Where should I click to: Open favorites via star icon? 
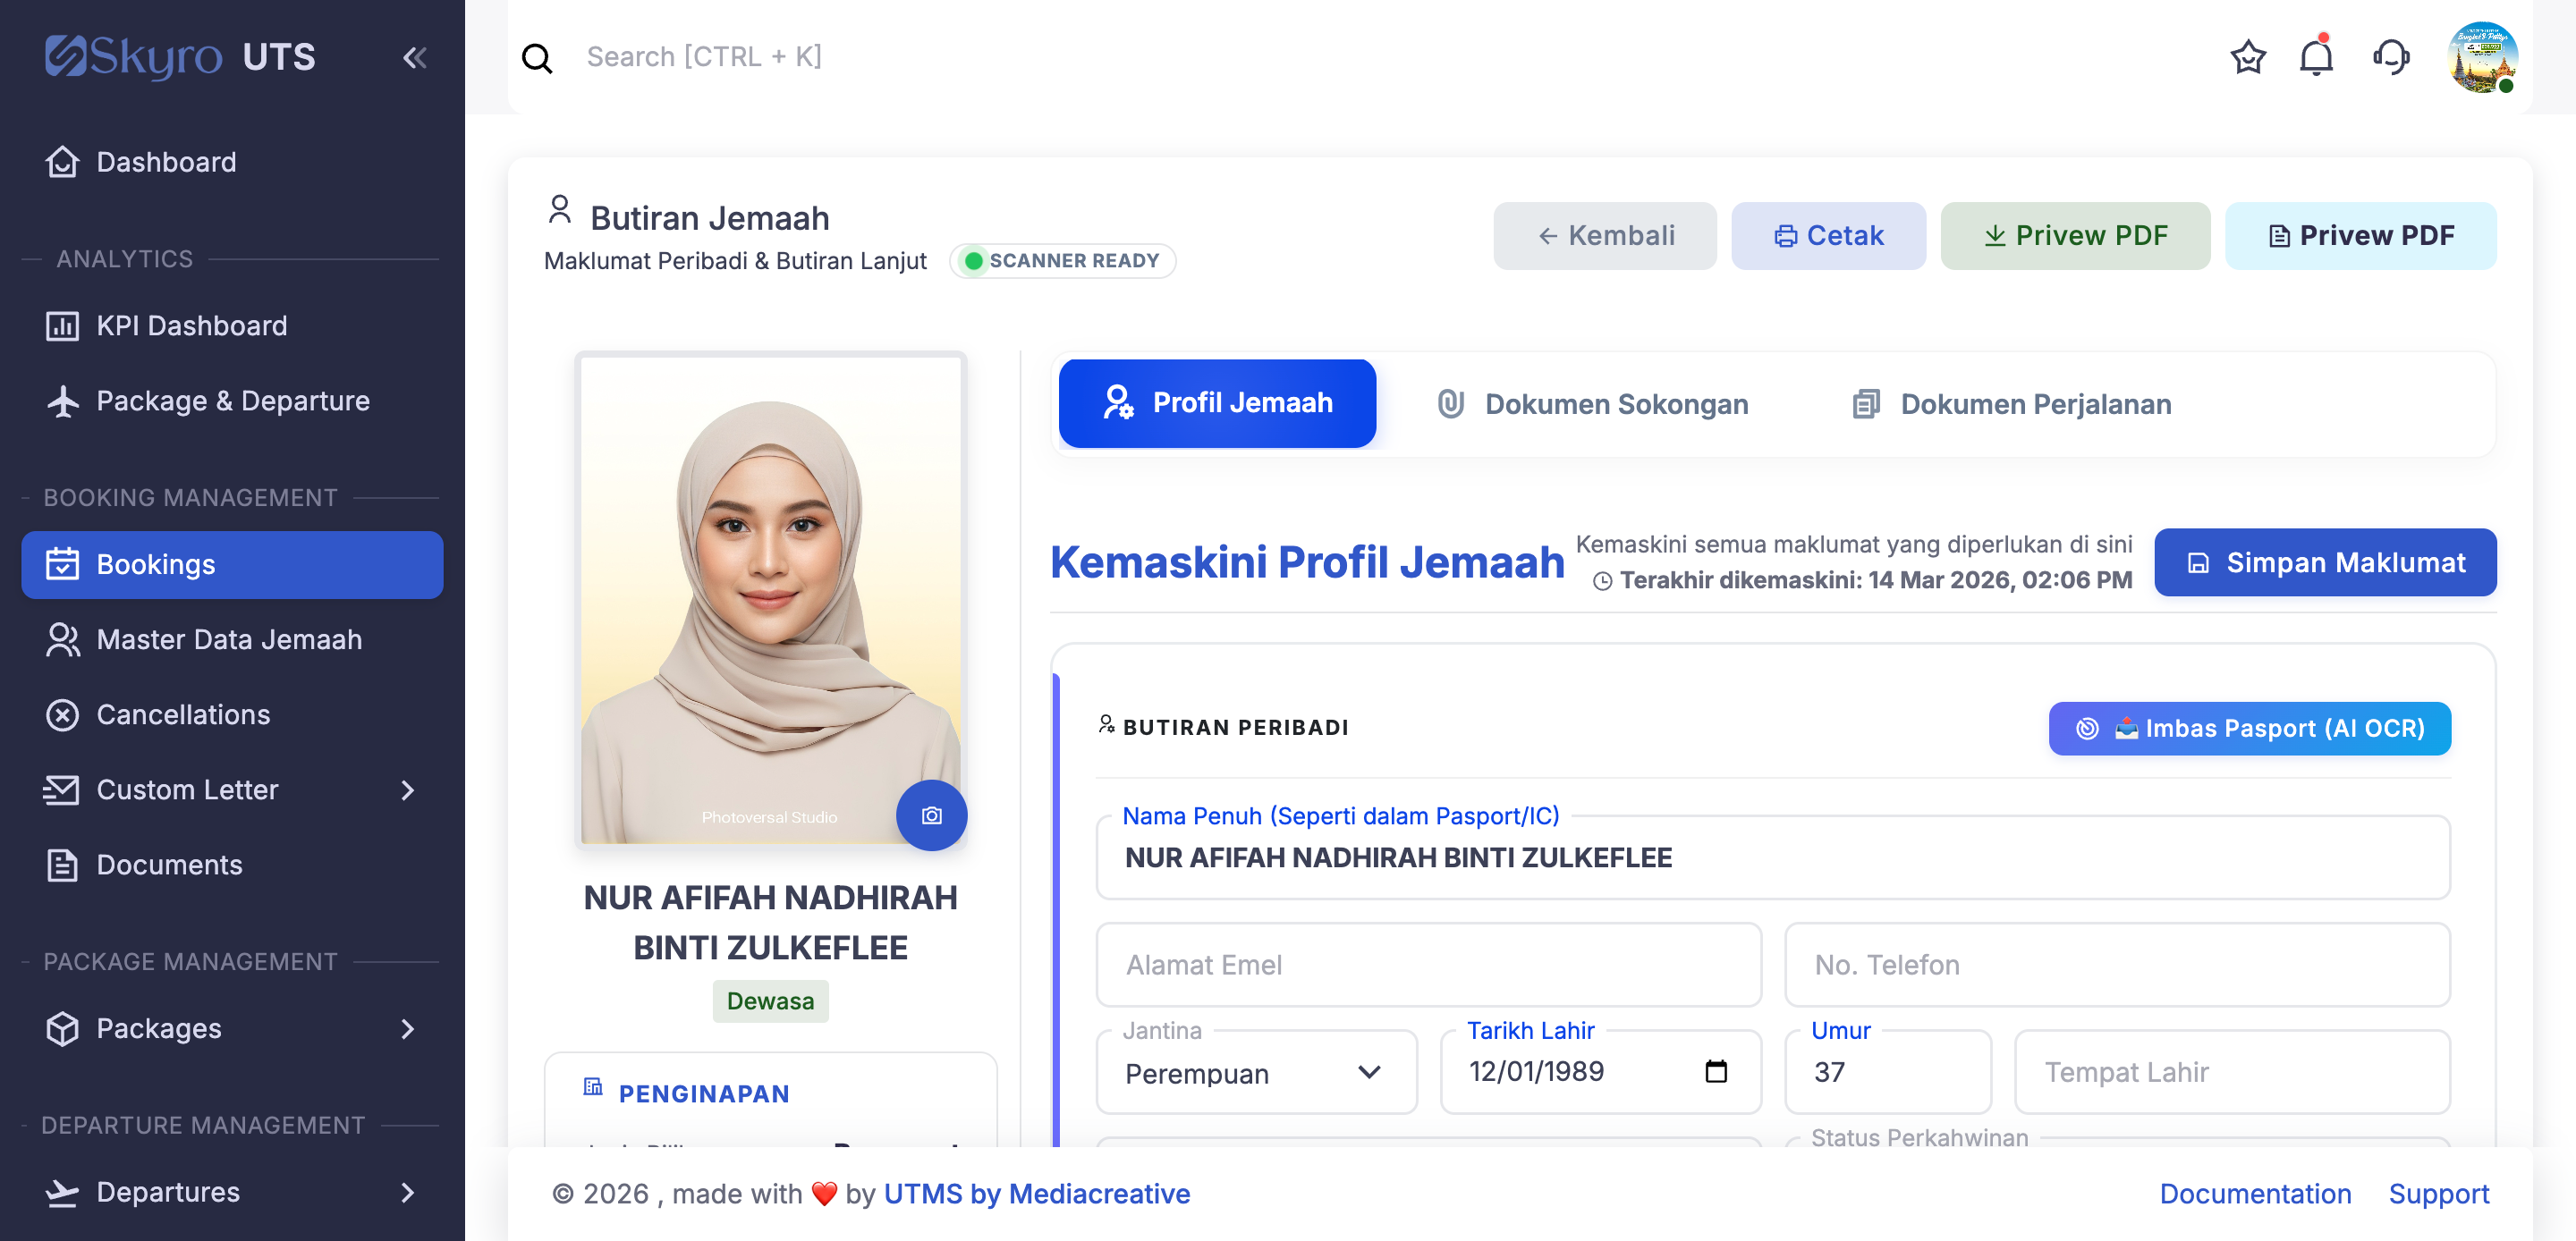(2248, 57)
